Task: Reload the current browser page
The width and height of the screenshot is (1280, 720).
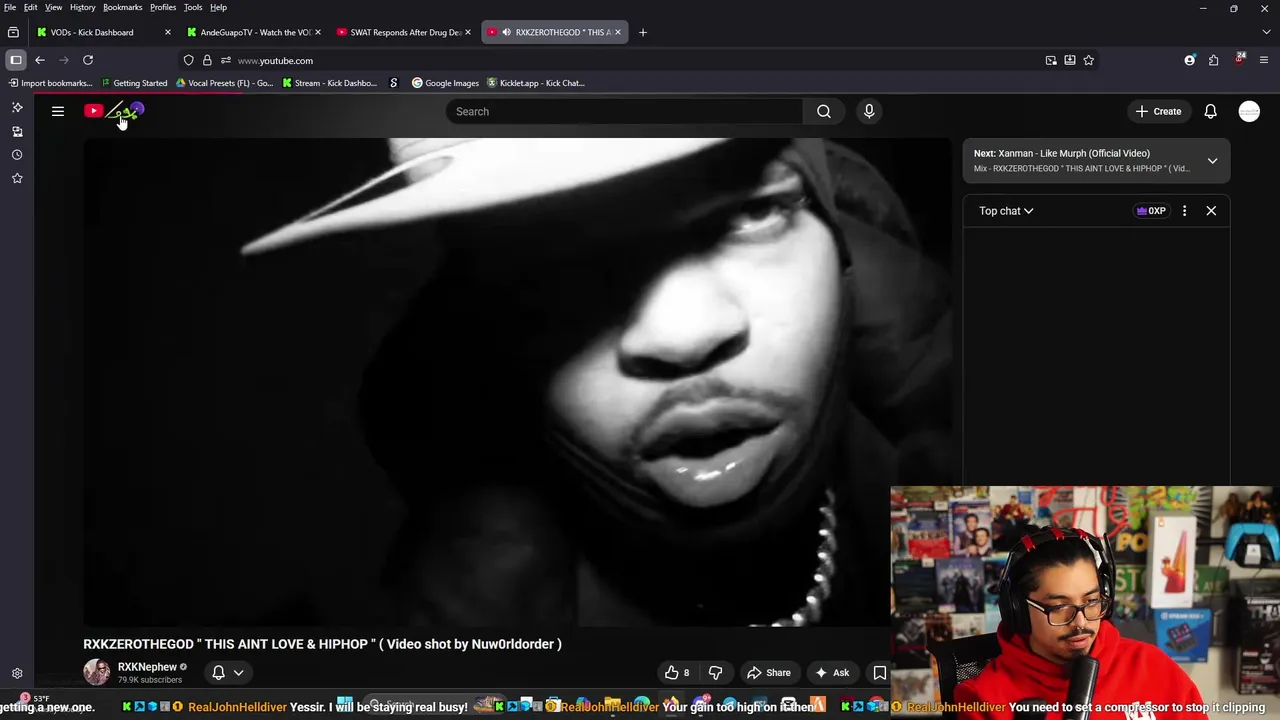Action: pos(88,60)
